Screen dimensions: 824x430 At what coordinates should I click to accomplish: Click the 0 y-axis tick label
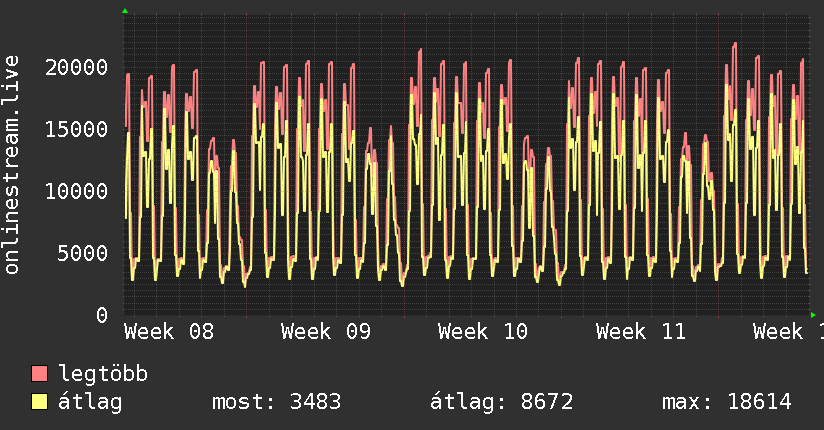102,315
